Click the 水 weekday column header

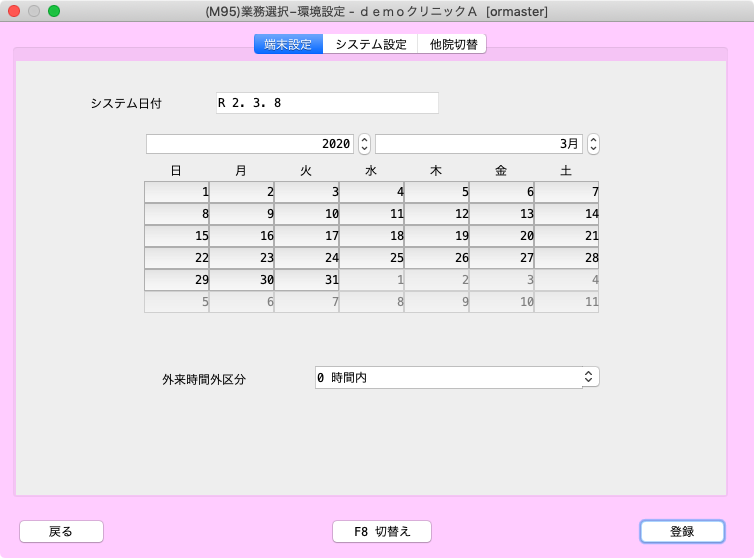pyautogui.click(x=371, y=171)
